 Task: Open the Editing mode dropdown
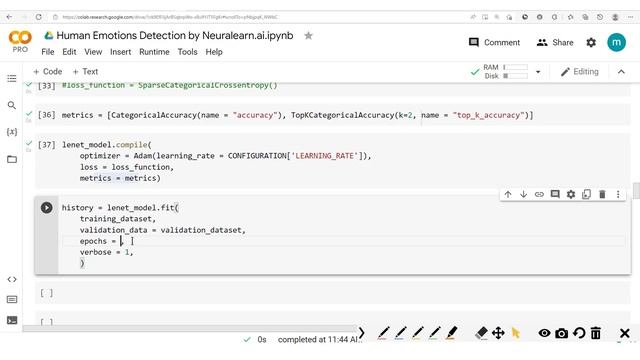click(580, 72)
